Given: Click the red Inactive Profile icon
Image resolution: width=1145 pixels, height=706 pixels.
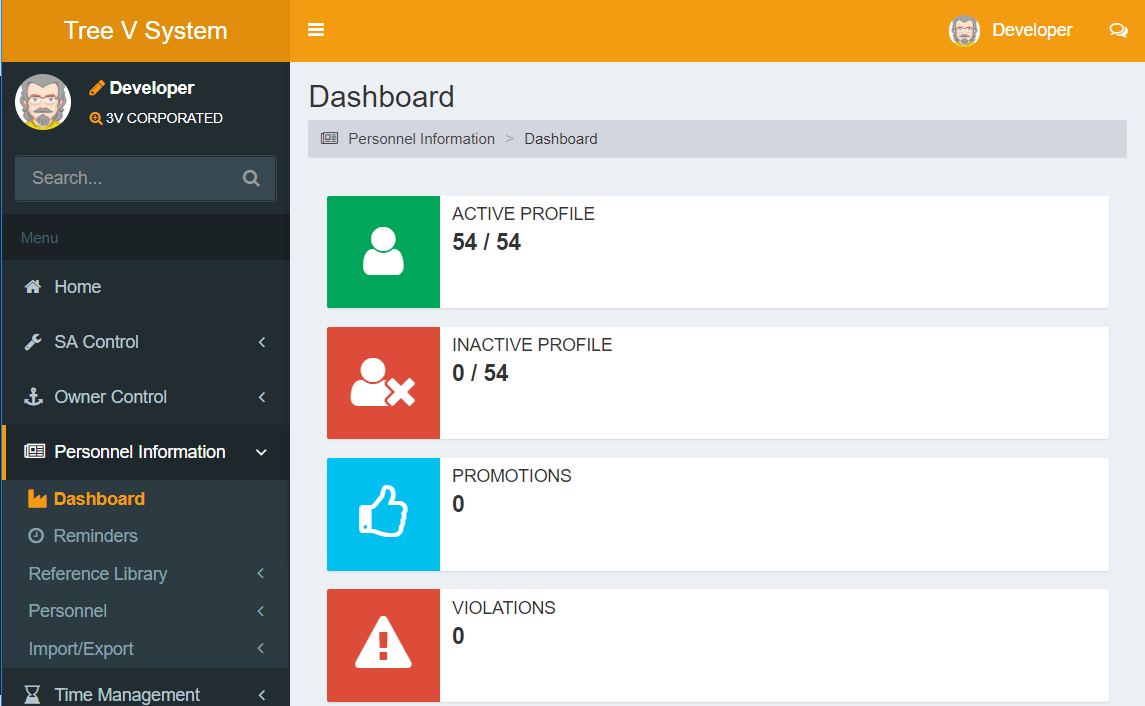Looking at the screenshot, I should [383, 383].
